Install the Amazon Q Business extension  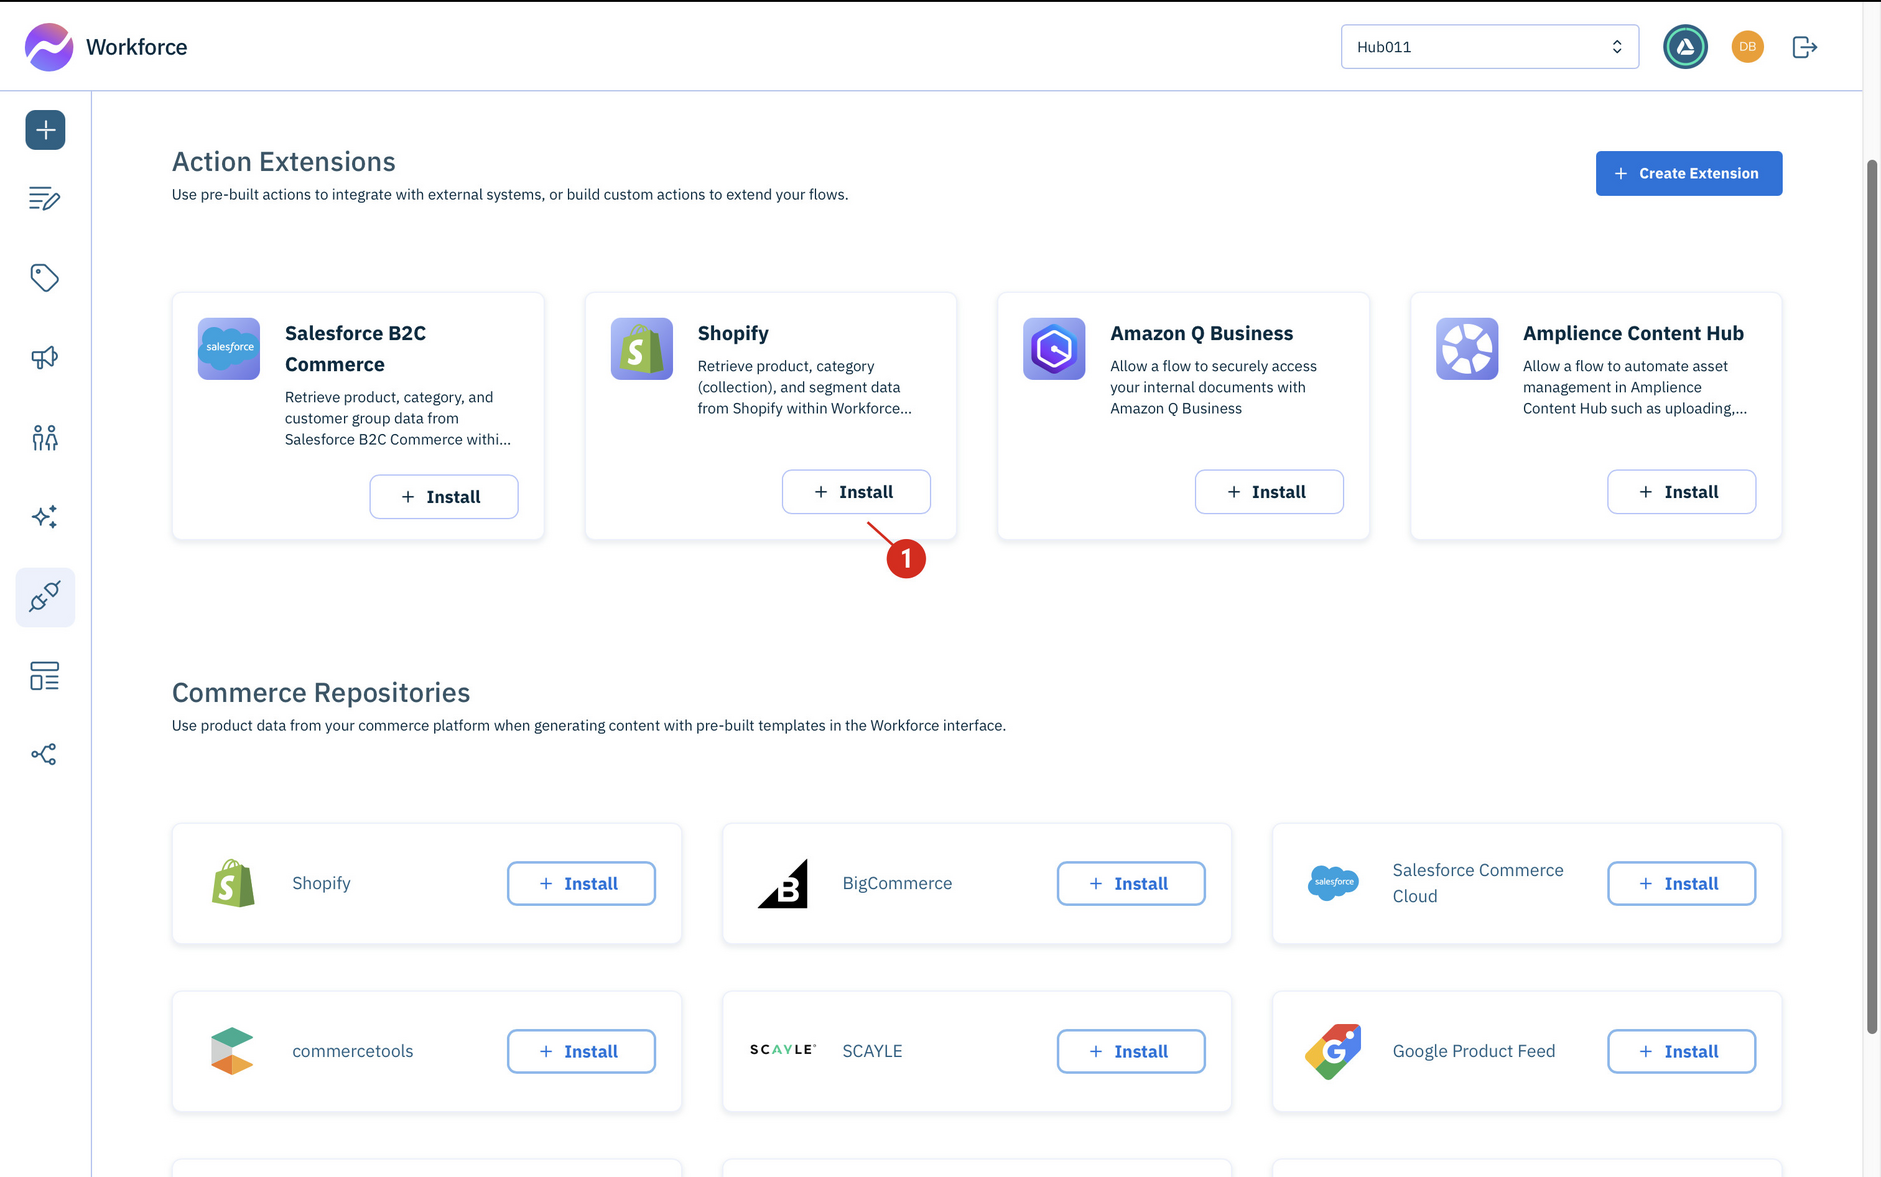tap(1269, 491)
